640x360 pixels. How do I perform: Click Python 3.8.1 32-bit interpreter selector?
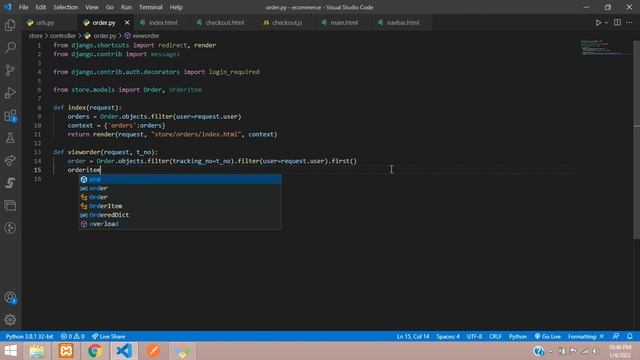29,336
